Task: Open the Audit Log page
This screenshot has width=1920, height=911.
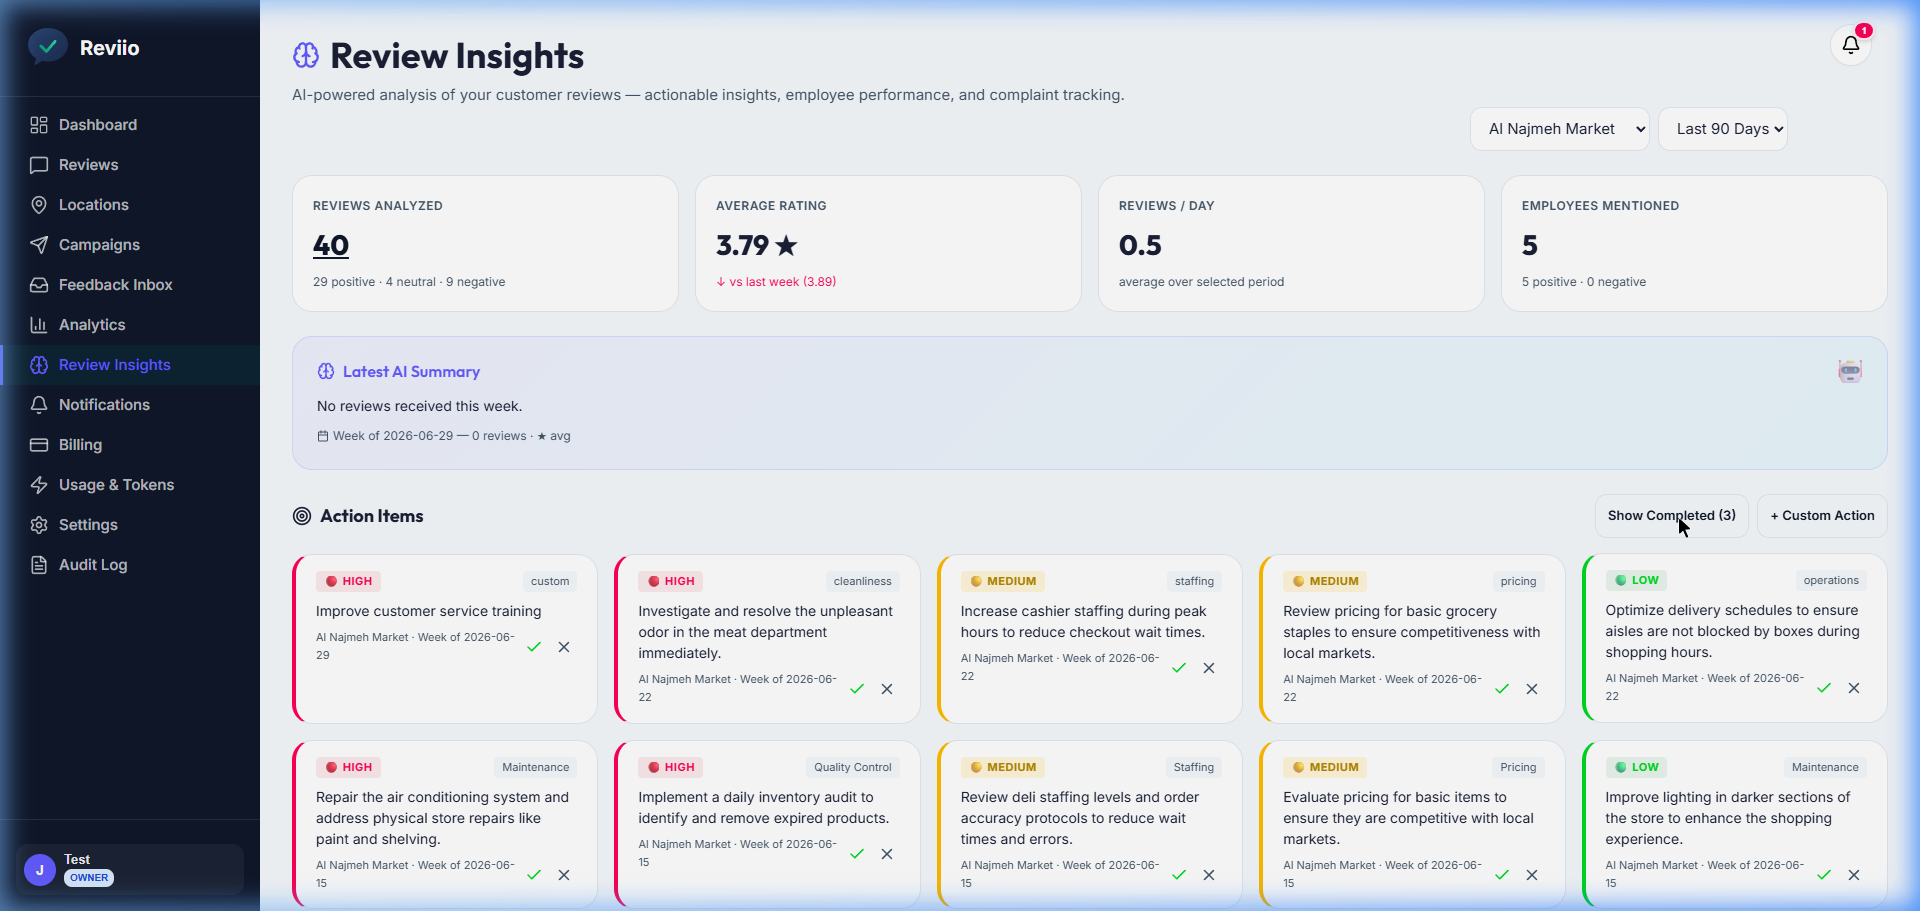Action: coord(130,565)
